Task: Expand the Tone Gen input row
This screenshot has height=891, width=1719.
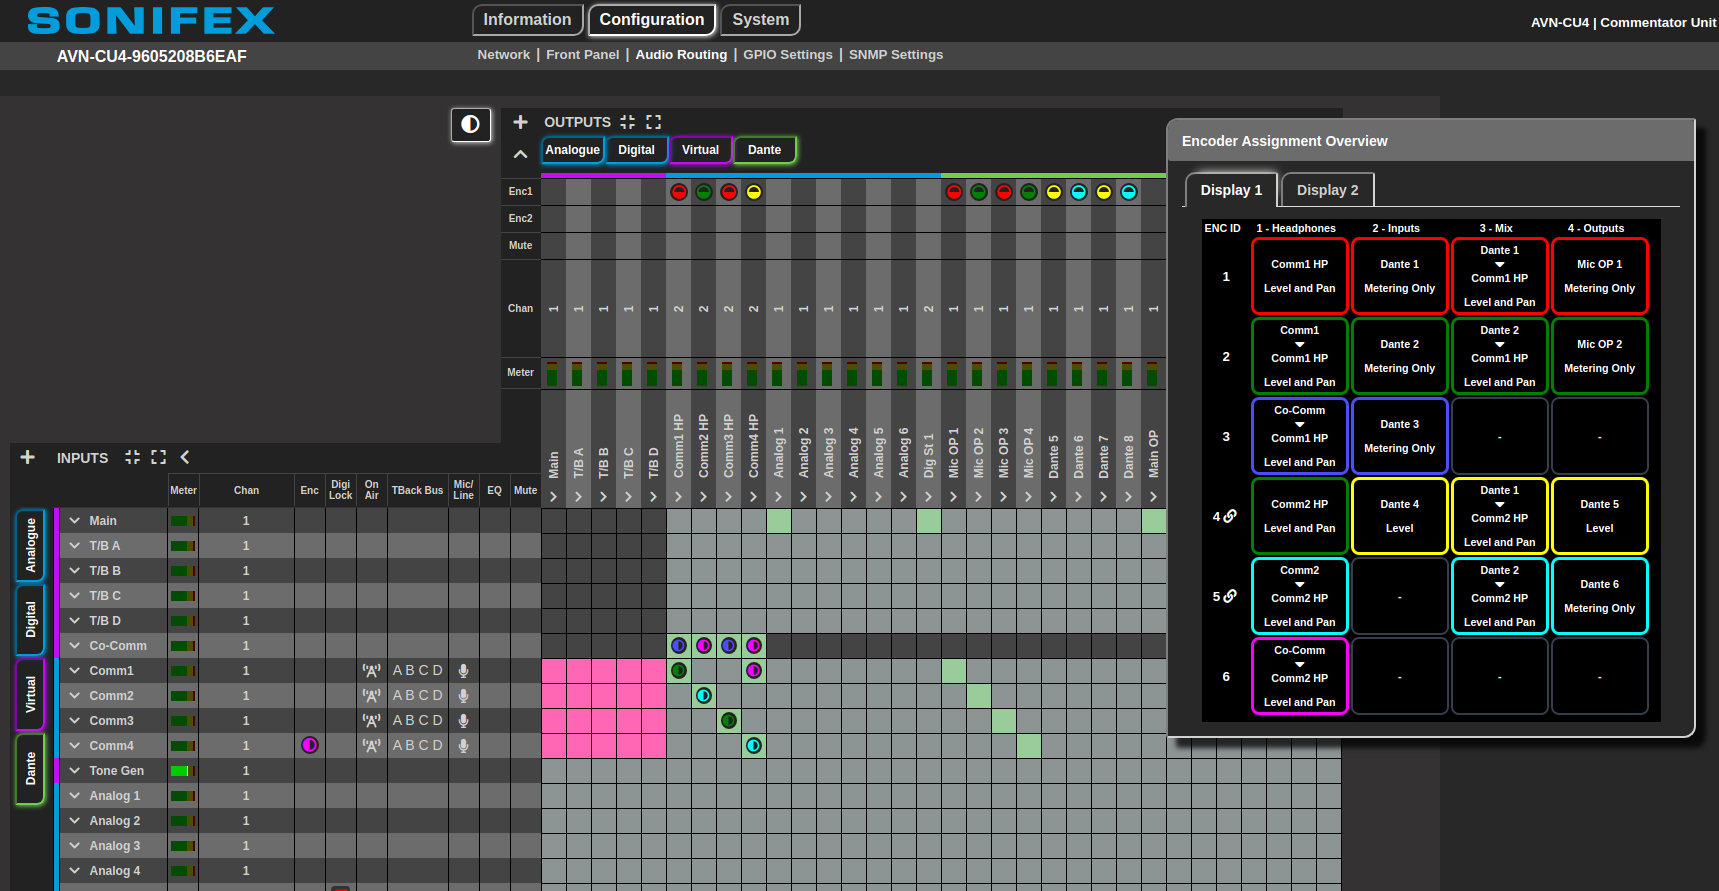Action: click(x=74, y=771)
